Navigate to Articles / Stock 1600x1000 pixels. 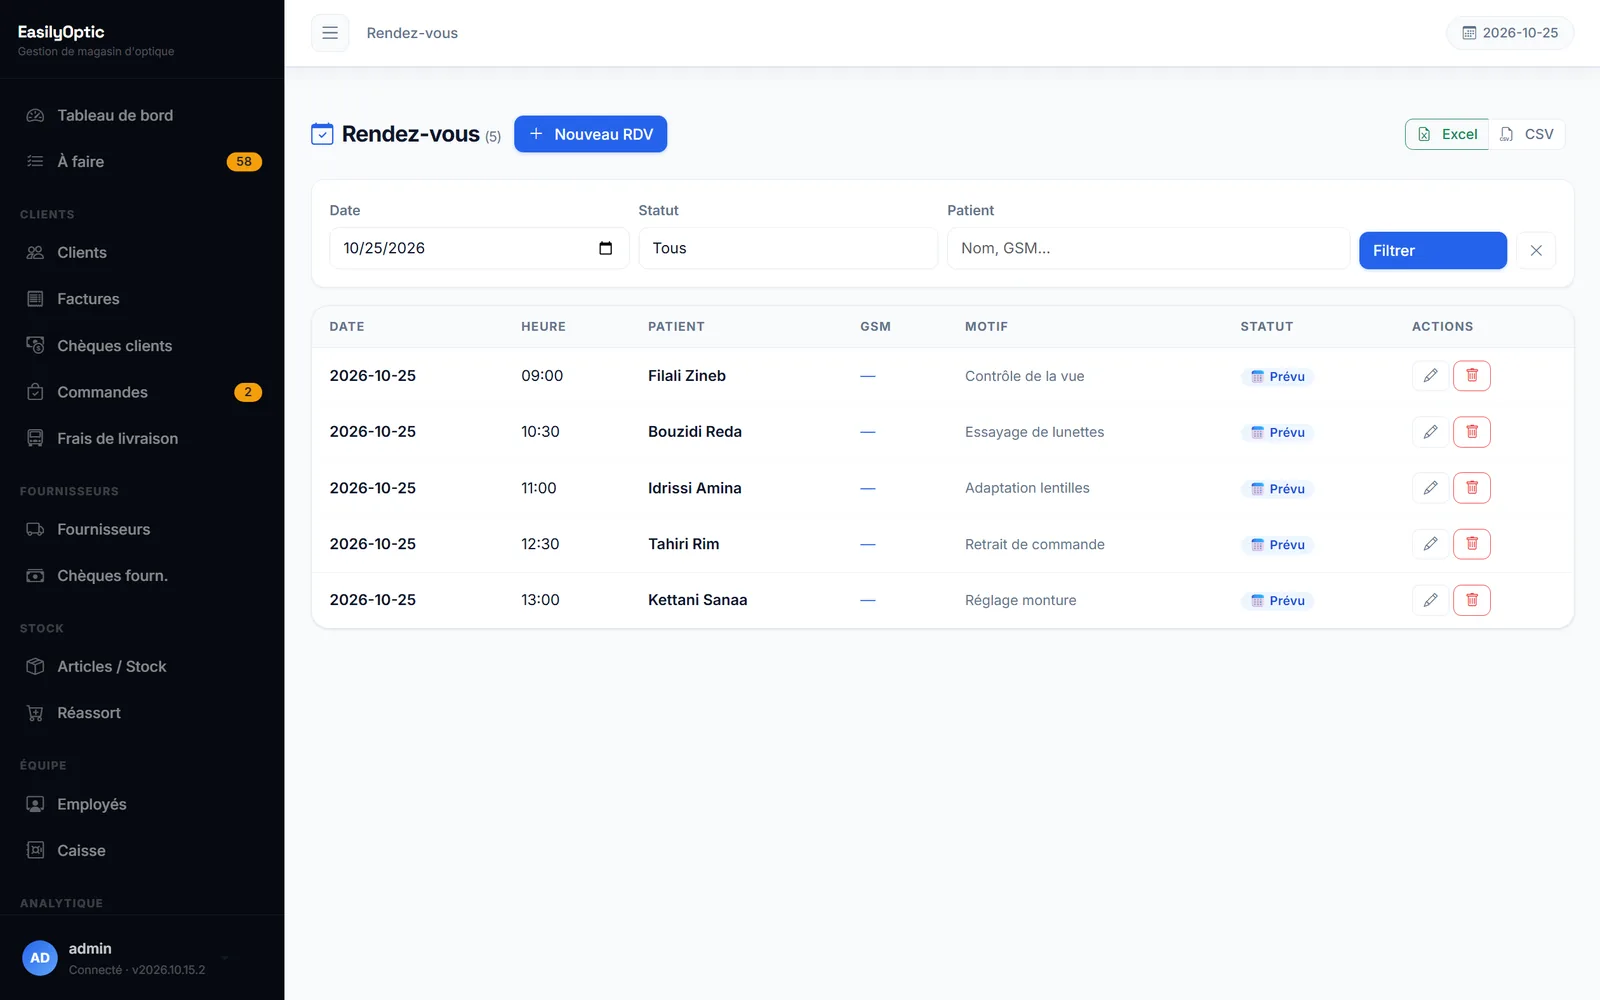(142, 666)
